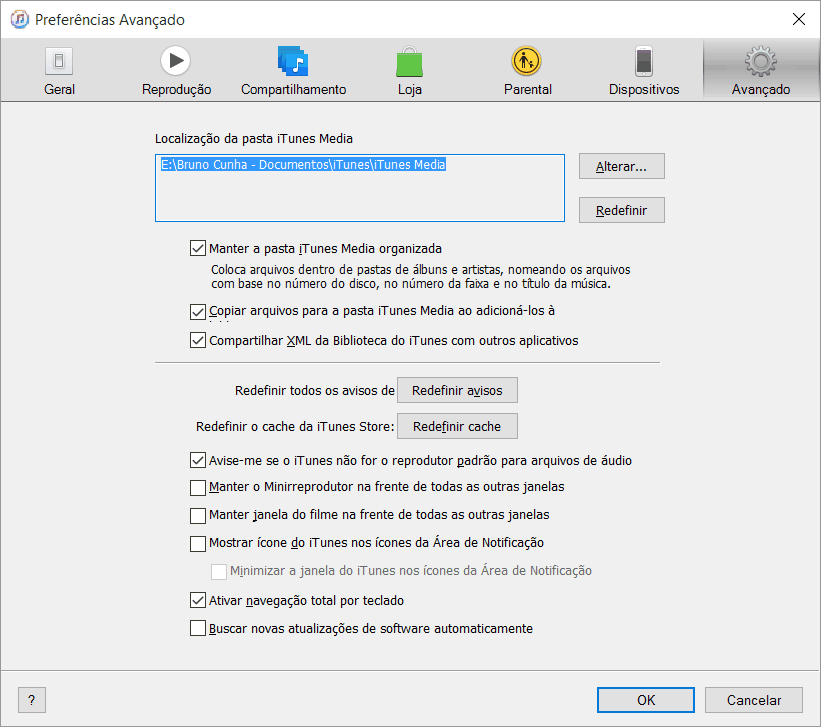The height and width of the screenshot is (727, 821).
Task: Click the Coloca arquivos dentro de pastas description
Action: pos(420,277)
